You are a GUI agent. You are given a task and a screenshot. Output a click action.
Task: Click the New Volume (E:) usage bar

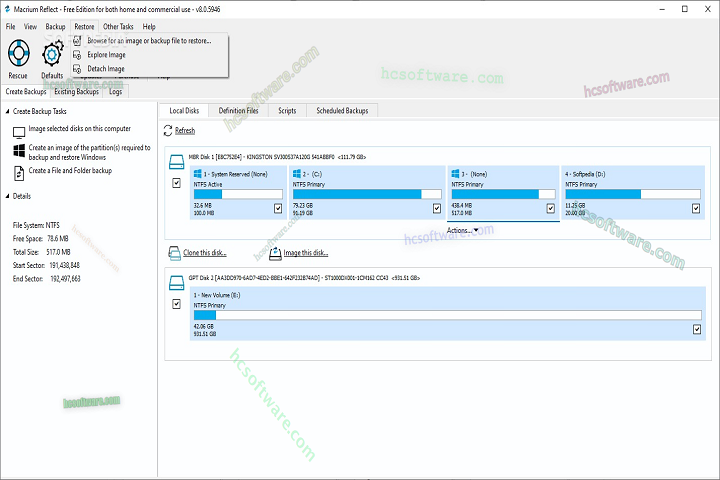click(448, 315)
